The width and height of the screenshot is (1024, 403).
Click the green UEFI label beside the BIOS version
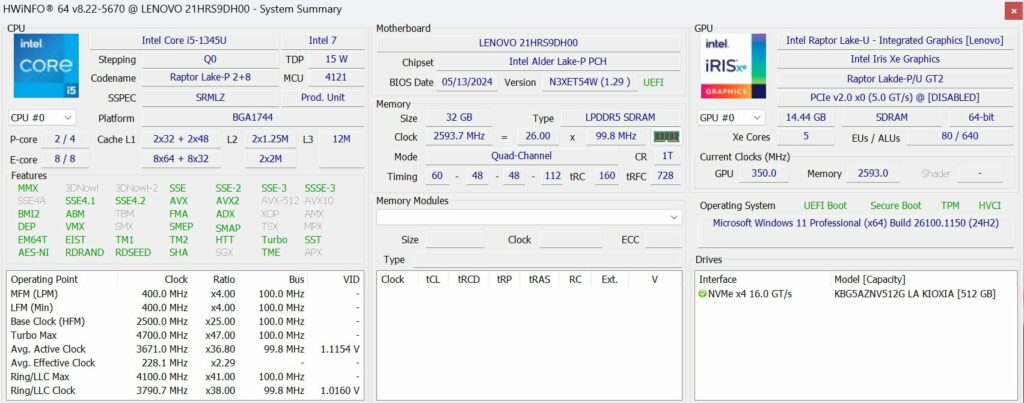click(x=654, y=82)
